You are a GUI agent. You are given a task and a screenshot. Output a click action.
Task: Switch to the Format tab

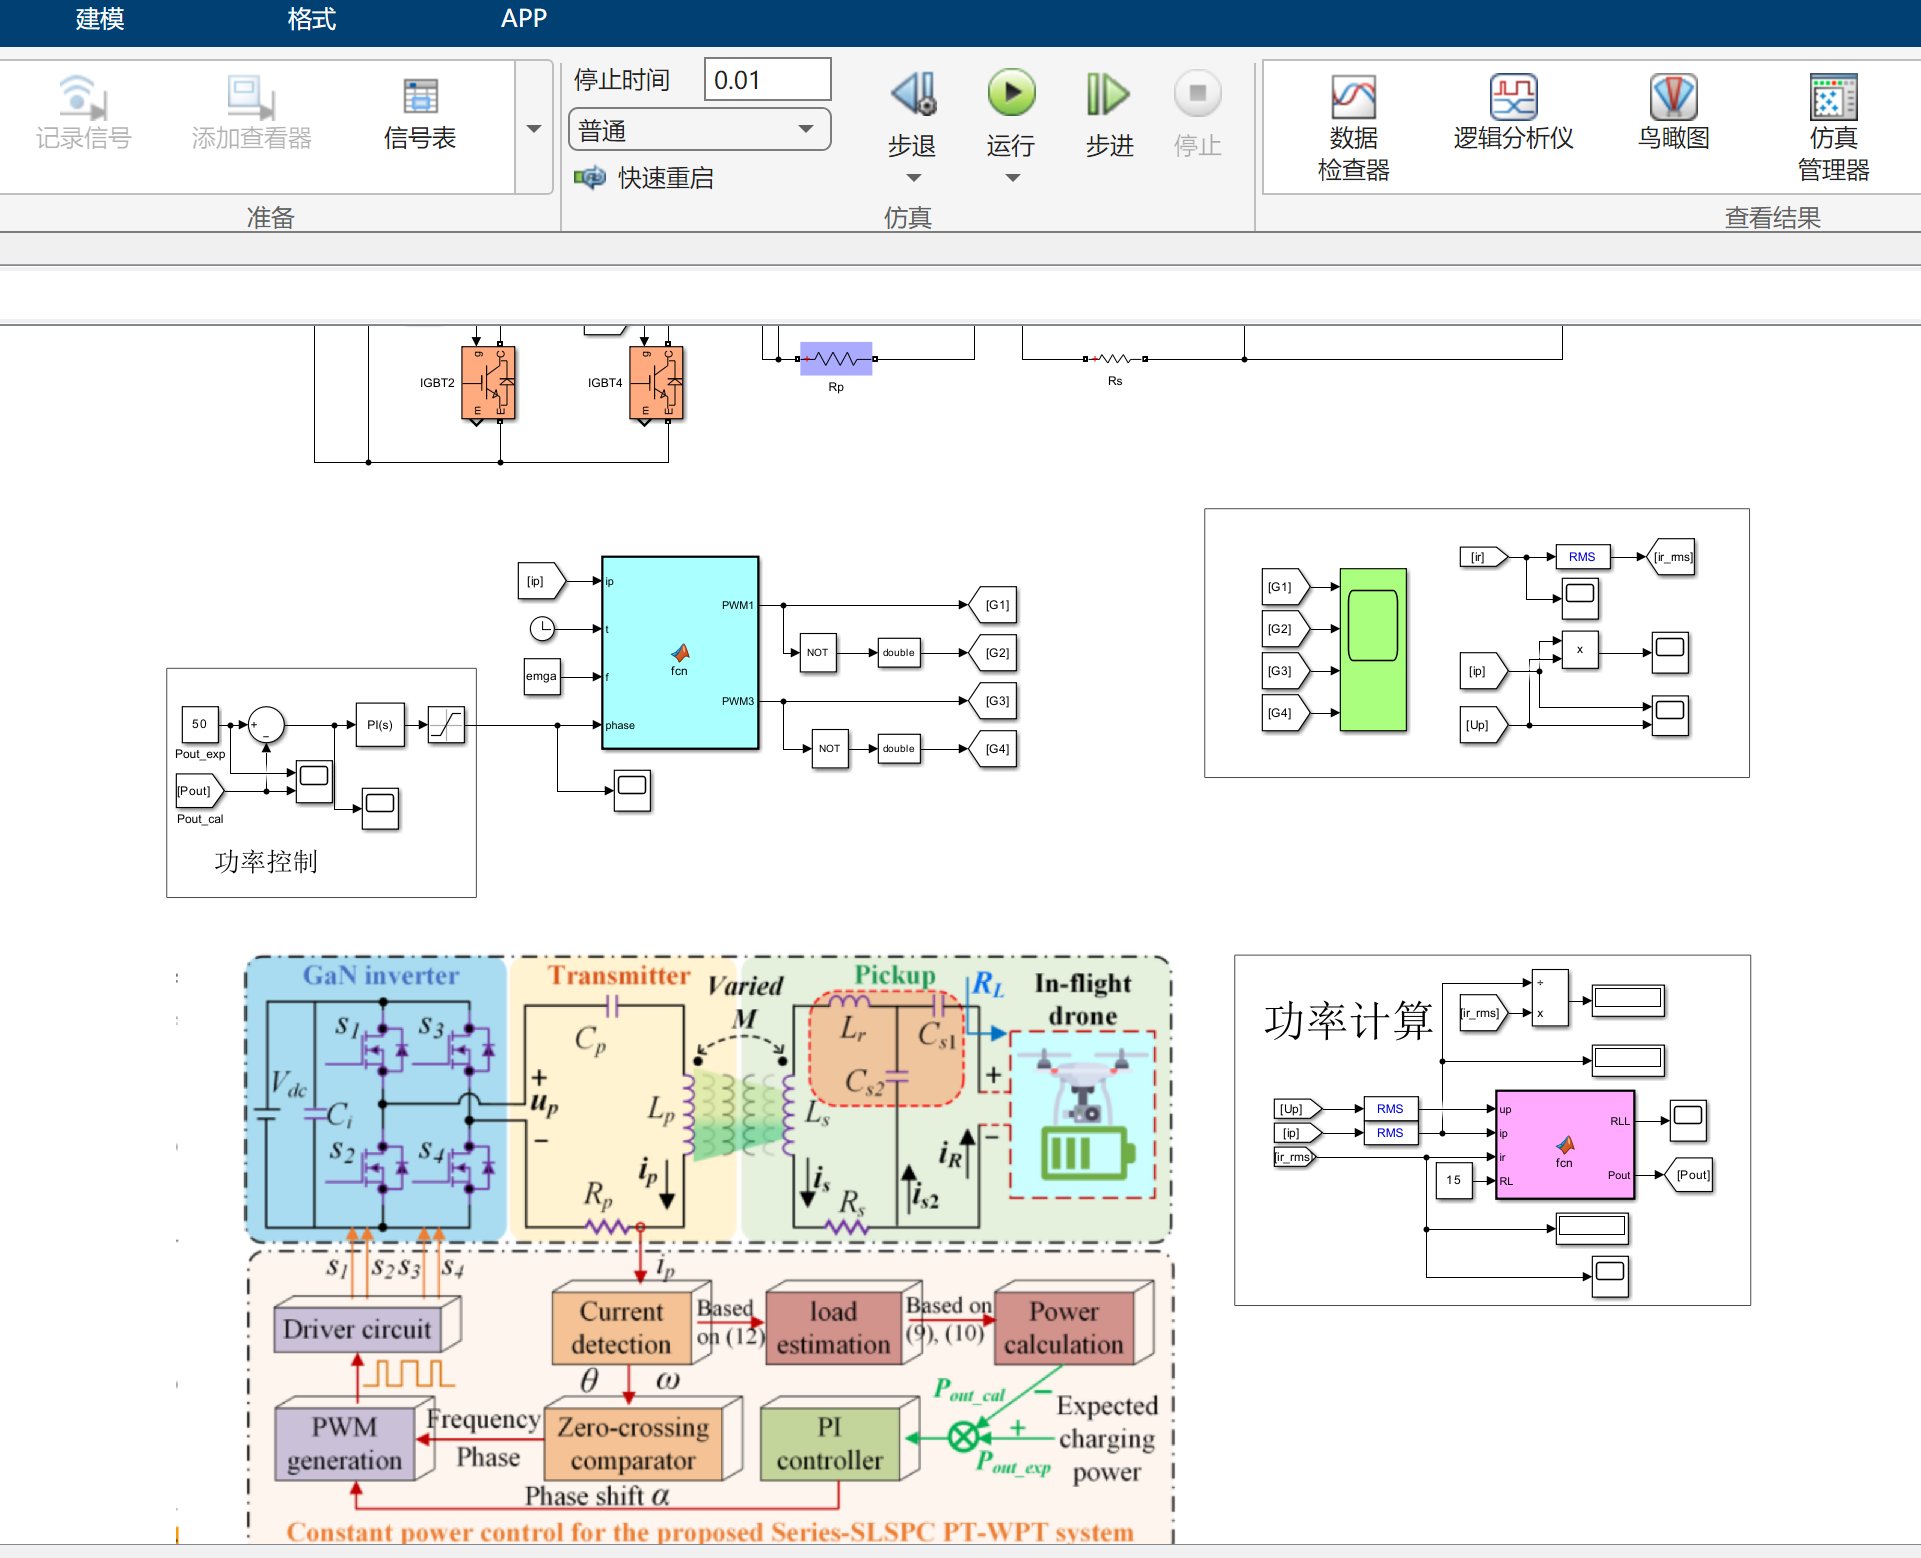click(x=311, y=19)
